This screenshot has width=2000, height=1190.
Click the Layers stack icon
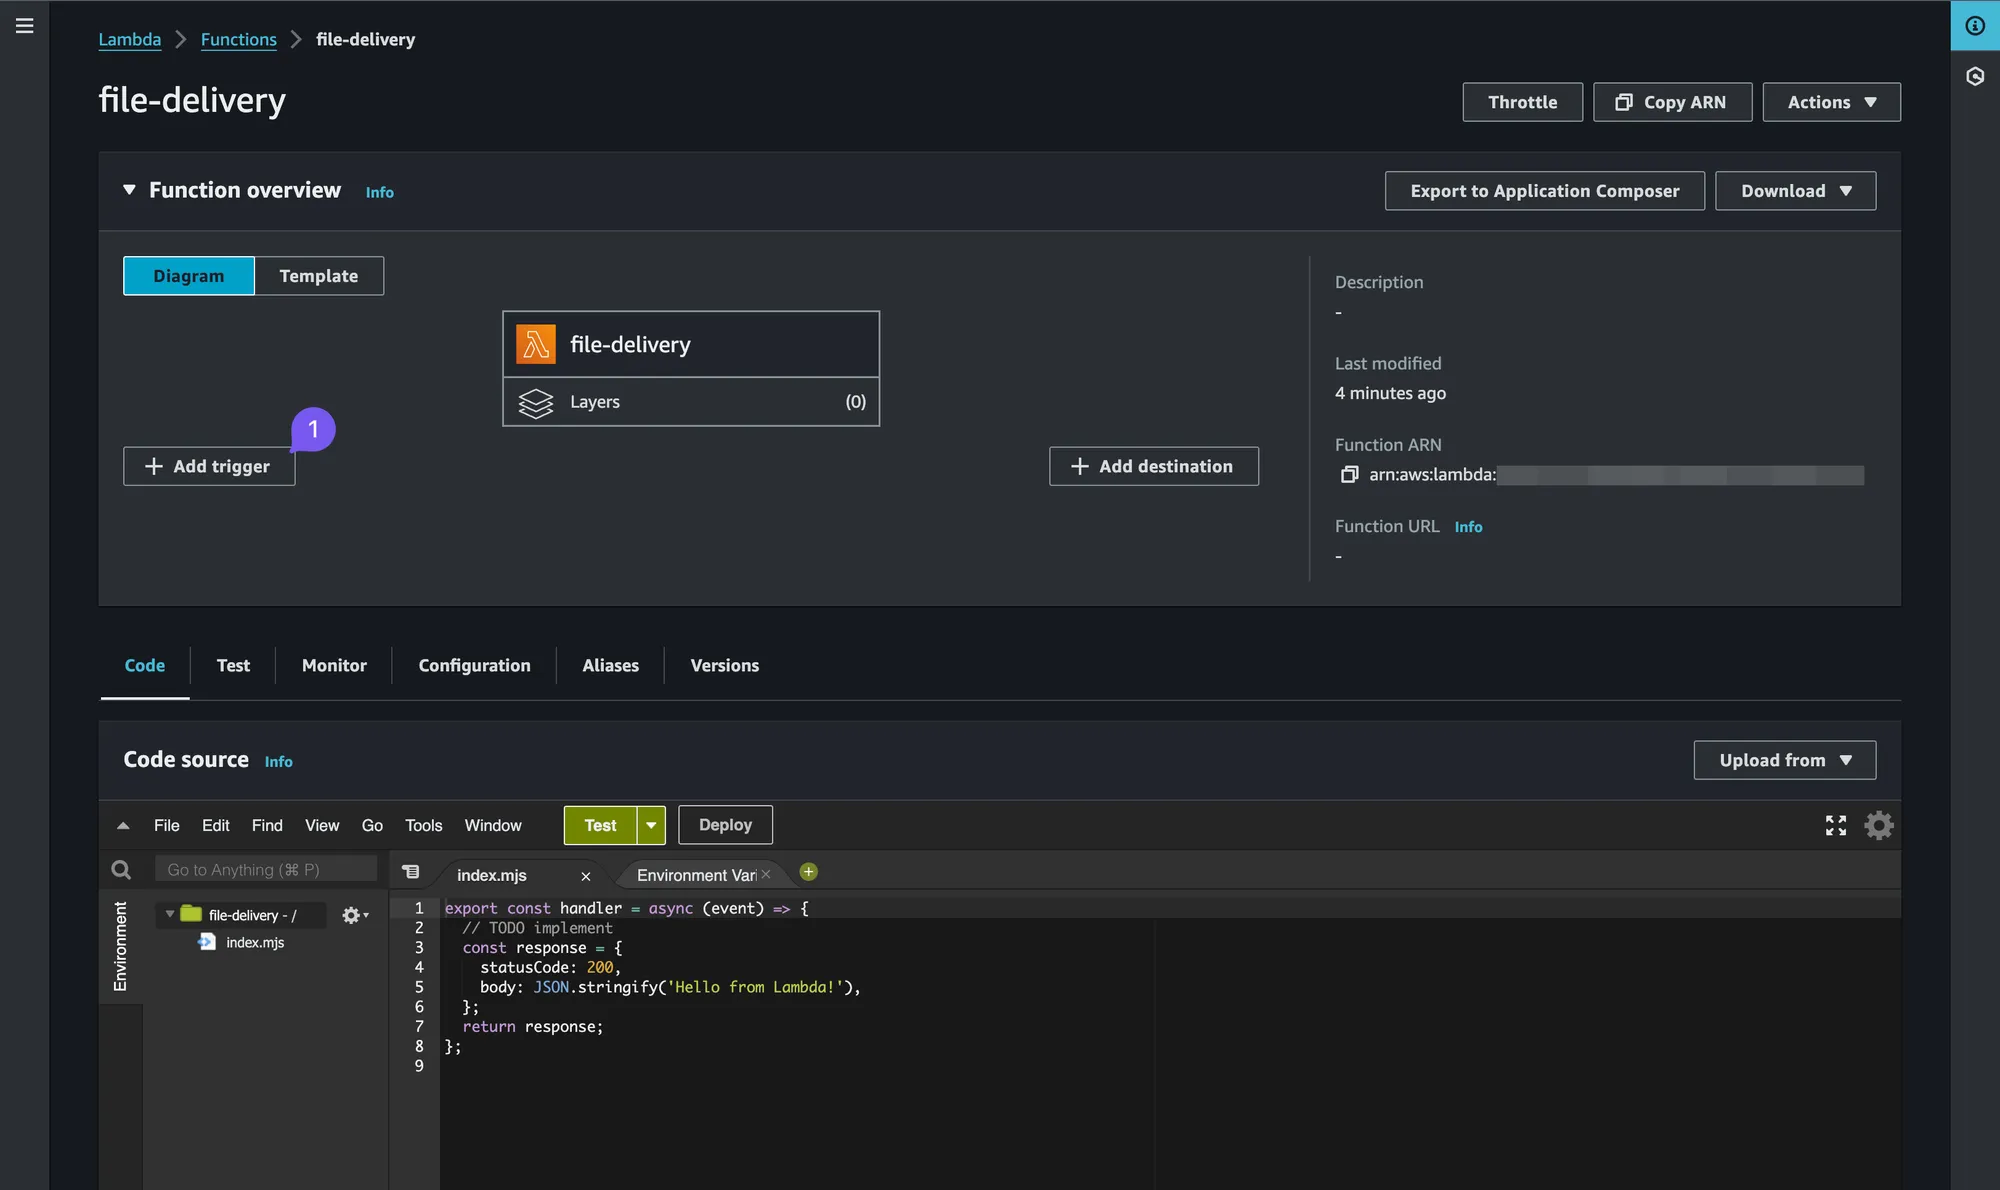pos(536,402)
